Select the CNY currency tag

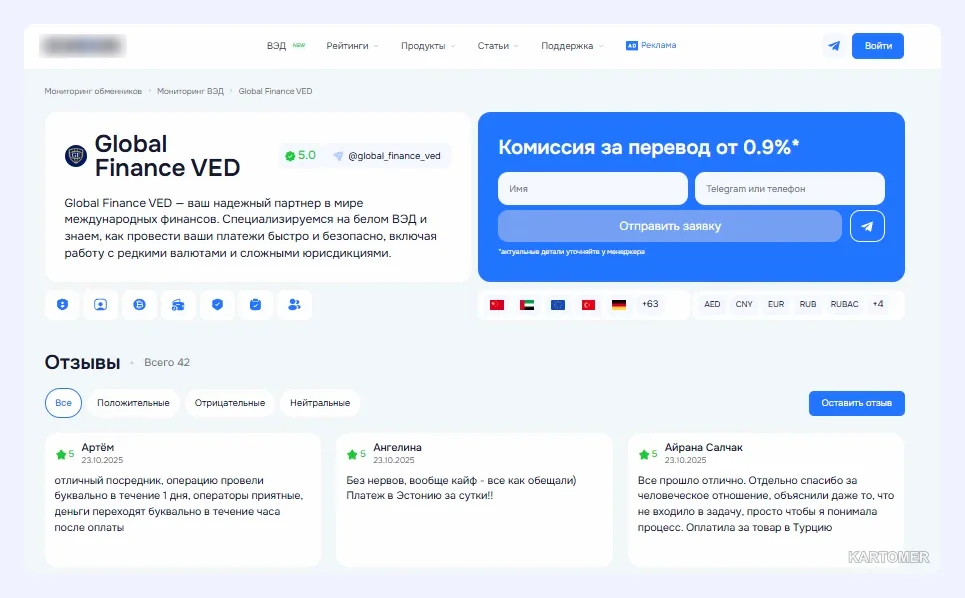744,304
